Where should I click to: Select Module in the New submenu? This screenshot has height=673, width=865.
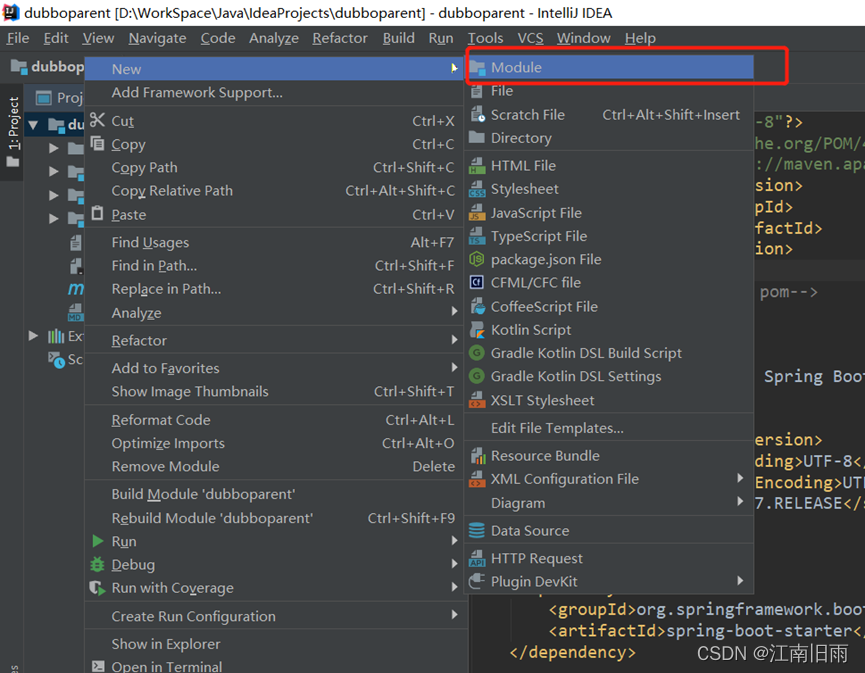[x=610, y=67]
